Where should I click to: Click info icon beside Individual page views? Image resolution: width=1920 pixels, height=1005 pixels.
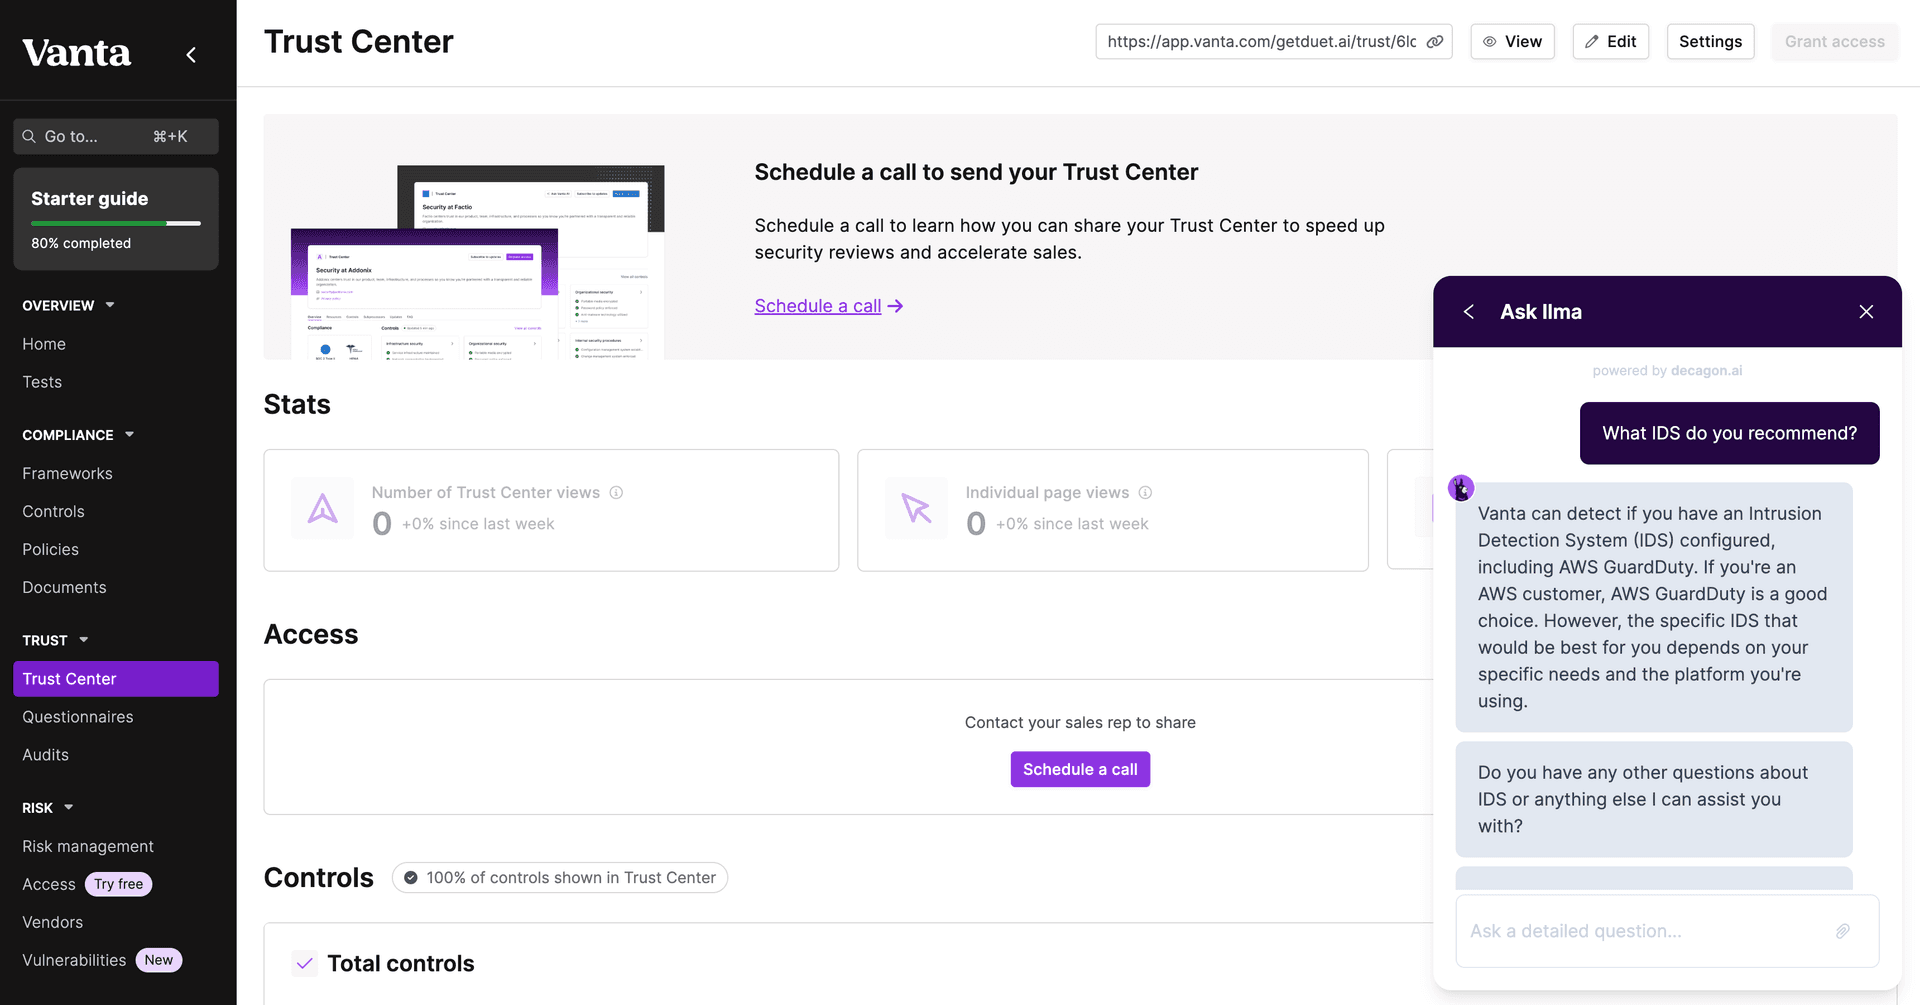(1145, 493)
